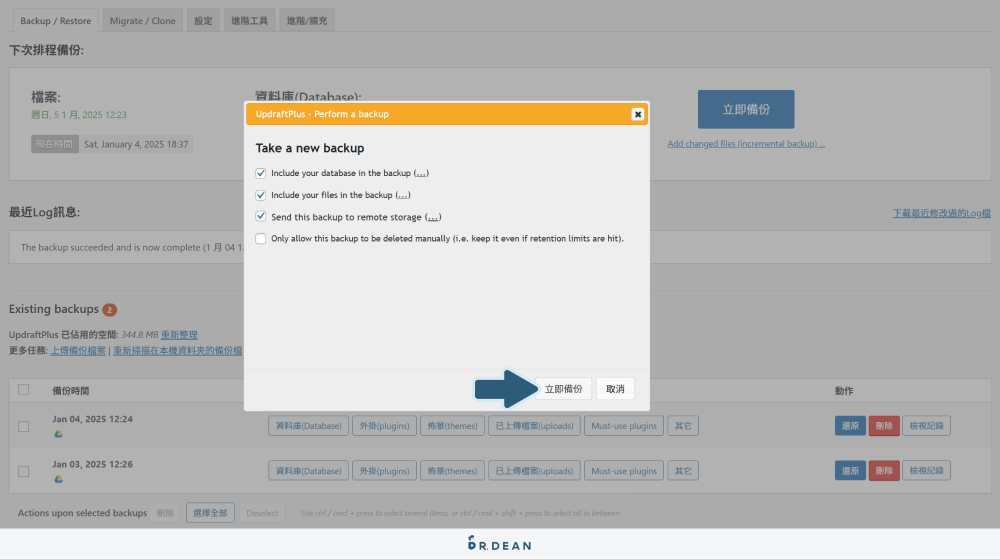This screenshot has height=559, width=1000.
Task: Select the Jan 03, 2025 12:26 backup checkbox
Action: click(x=24, y=472)
